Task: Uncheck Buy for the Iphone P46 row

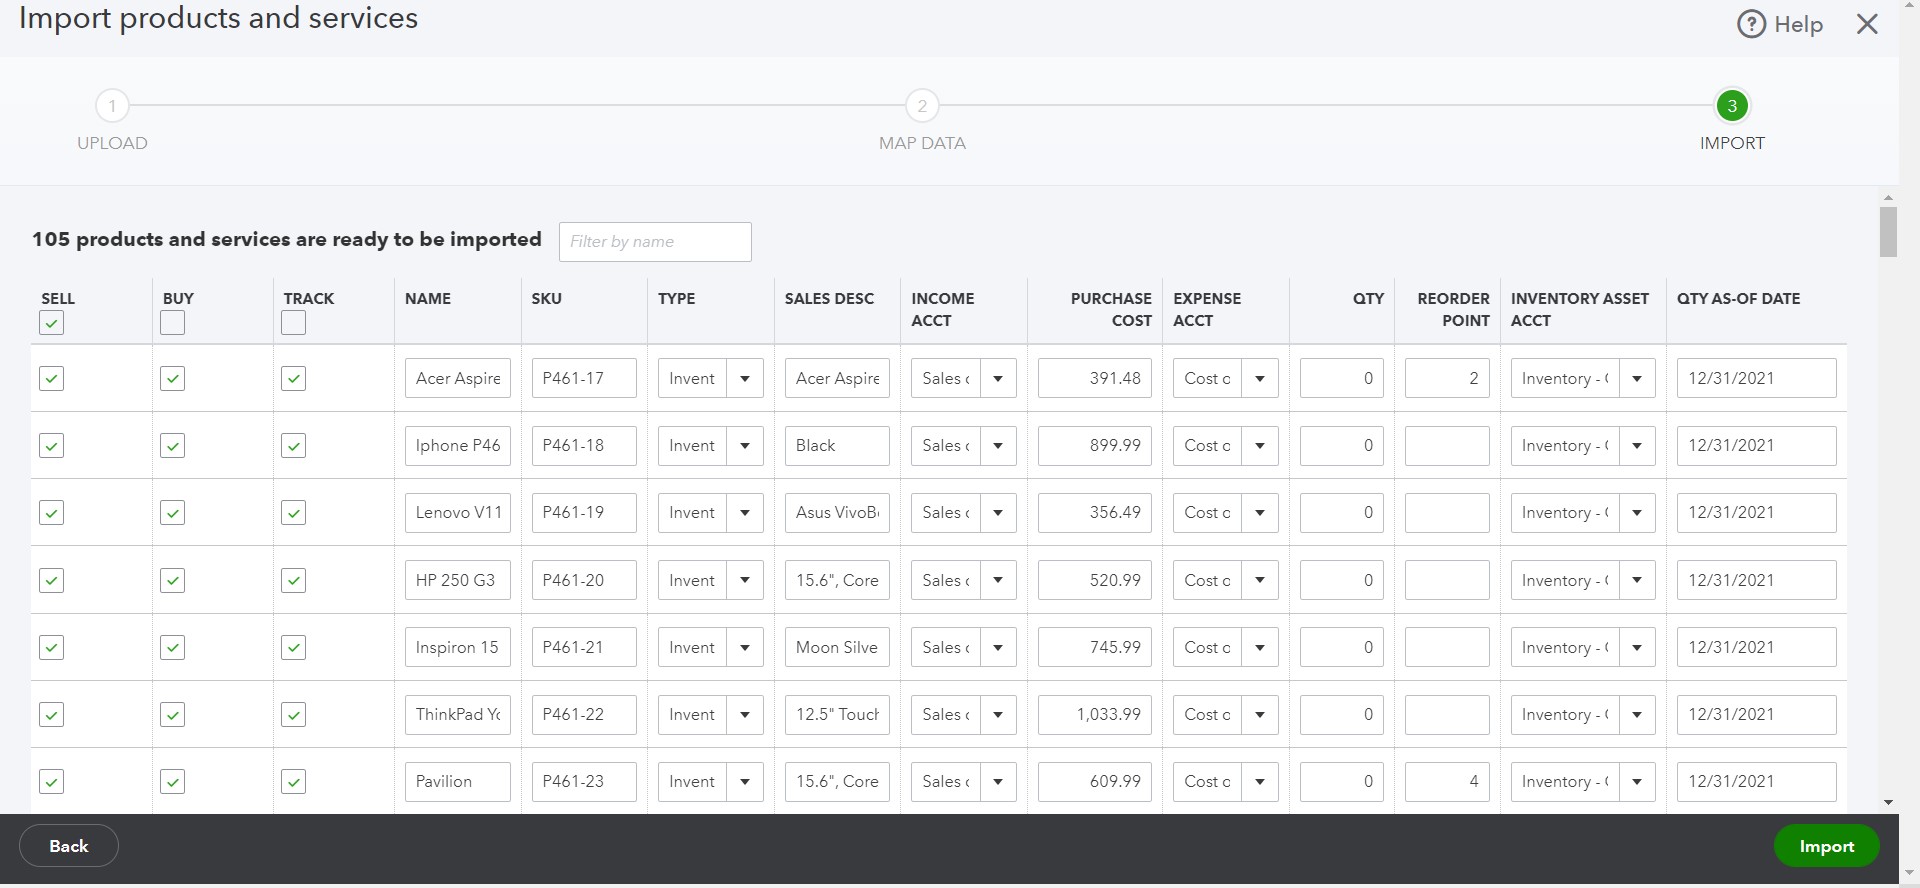Action: [x=173, y=446]
